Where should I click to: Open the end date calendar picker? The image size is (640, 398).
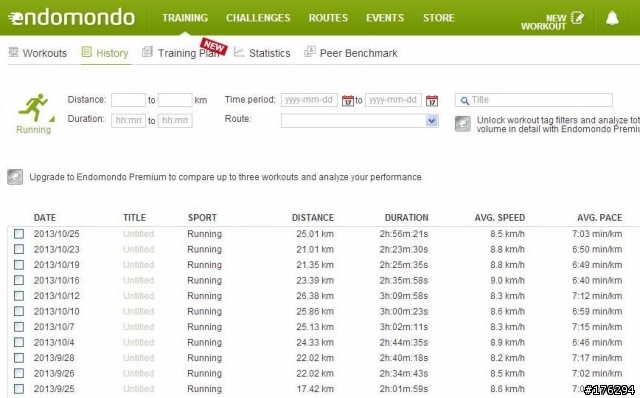[432, 100]
